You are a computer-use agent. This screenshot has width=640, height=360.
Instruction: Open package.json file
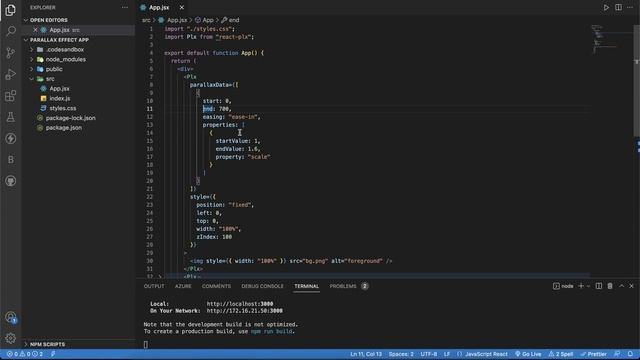(x=63, y=128)
